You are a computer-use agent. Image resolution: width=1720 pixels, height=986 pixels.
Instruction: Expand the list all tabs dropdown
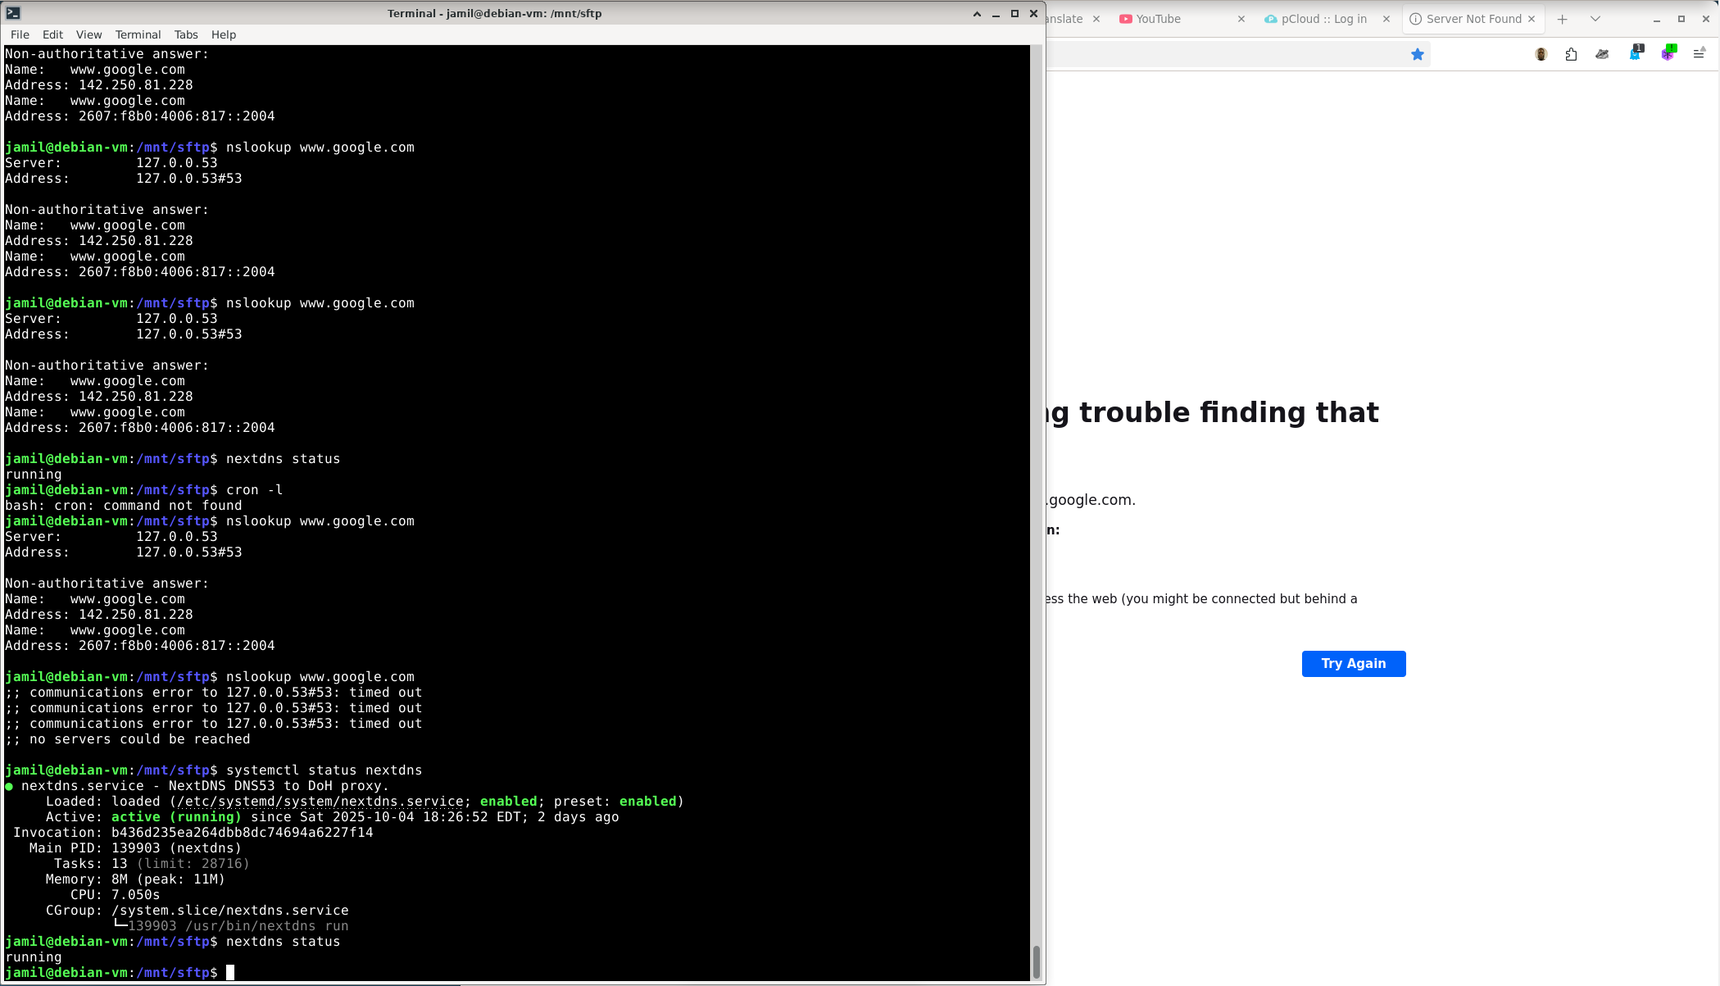(x=1595, y=19)
